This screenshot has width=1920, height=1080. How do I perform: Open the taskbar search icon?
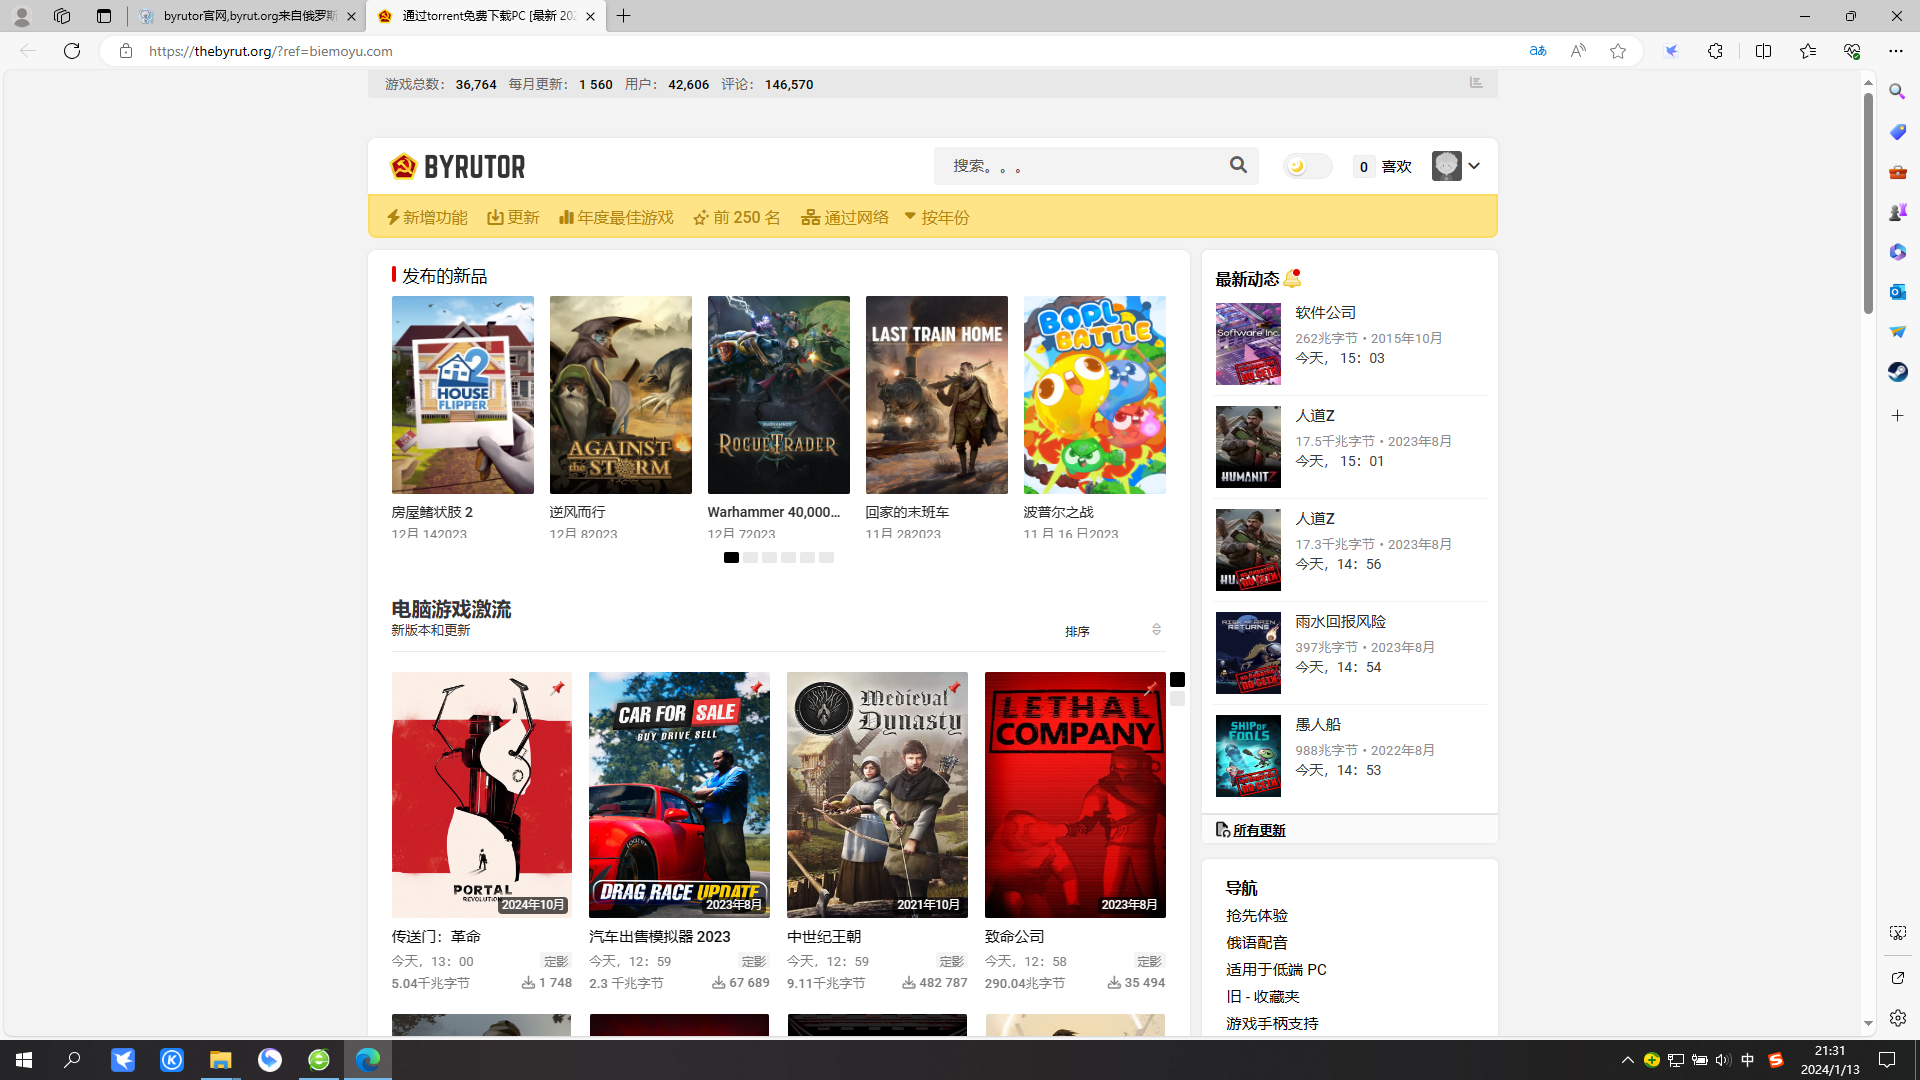[x=72, y=1060]
